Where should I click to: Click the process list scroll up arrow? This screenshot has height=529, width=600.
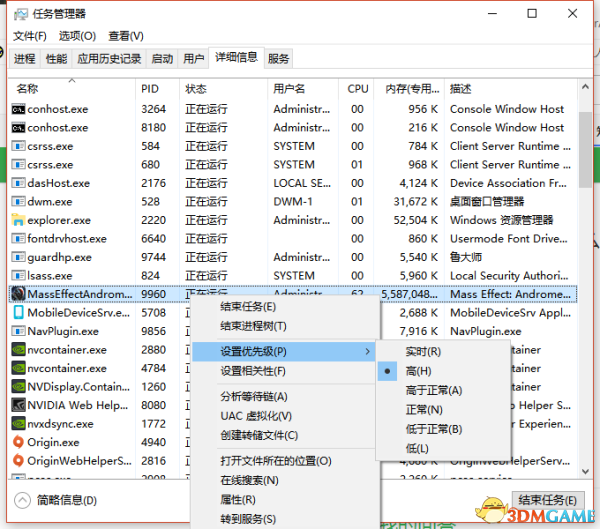[x=585, y=87]
